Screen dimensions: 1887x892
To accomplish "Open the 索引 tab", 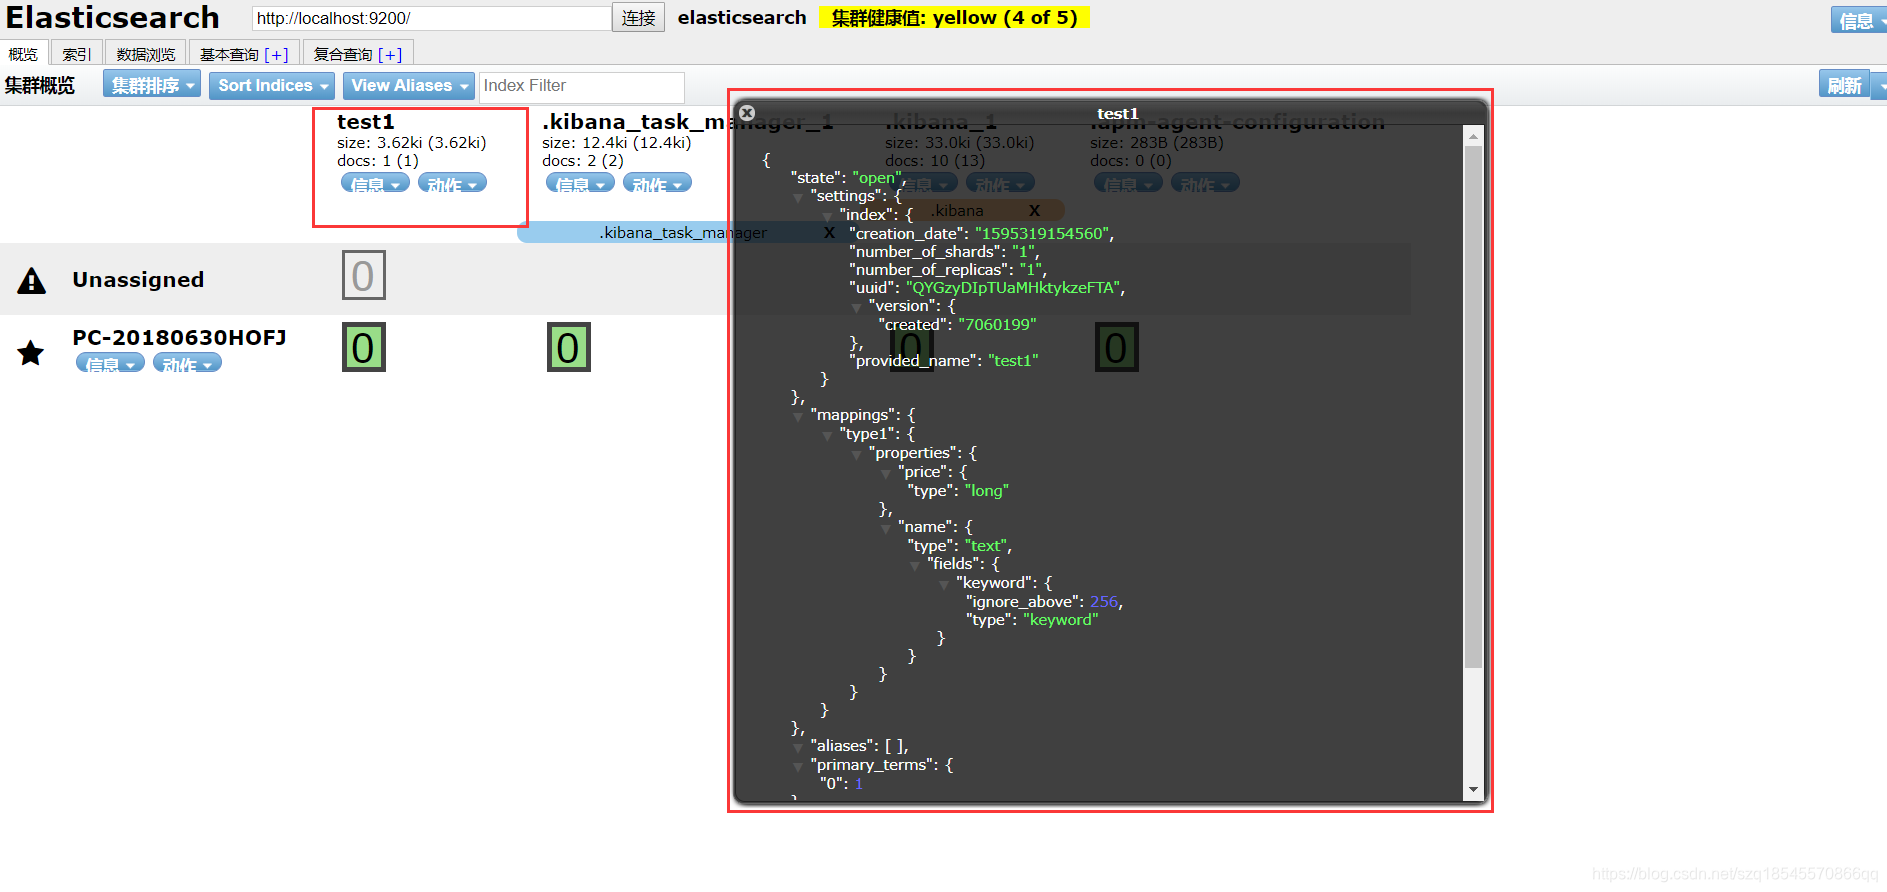I will click(x=76, y=54).
